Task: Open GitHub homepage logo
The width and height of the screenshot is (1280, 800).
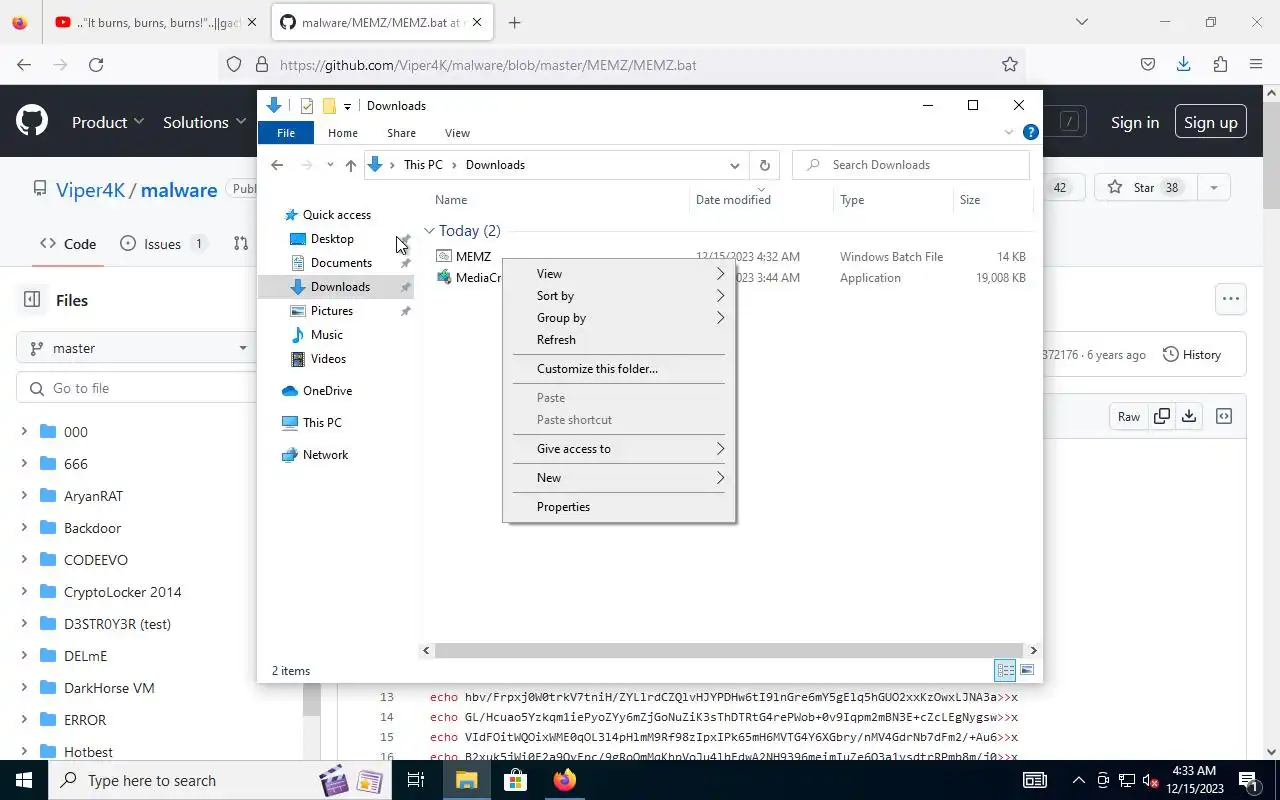Action: pos(32,122)
